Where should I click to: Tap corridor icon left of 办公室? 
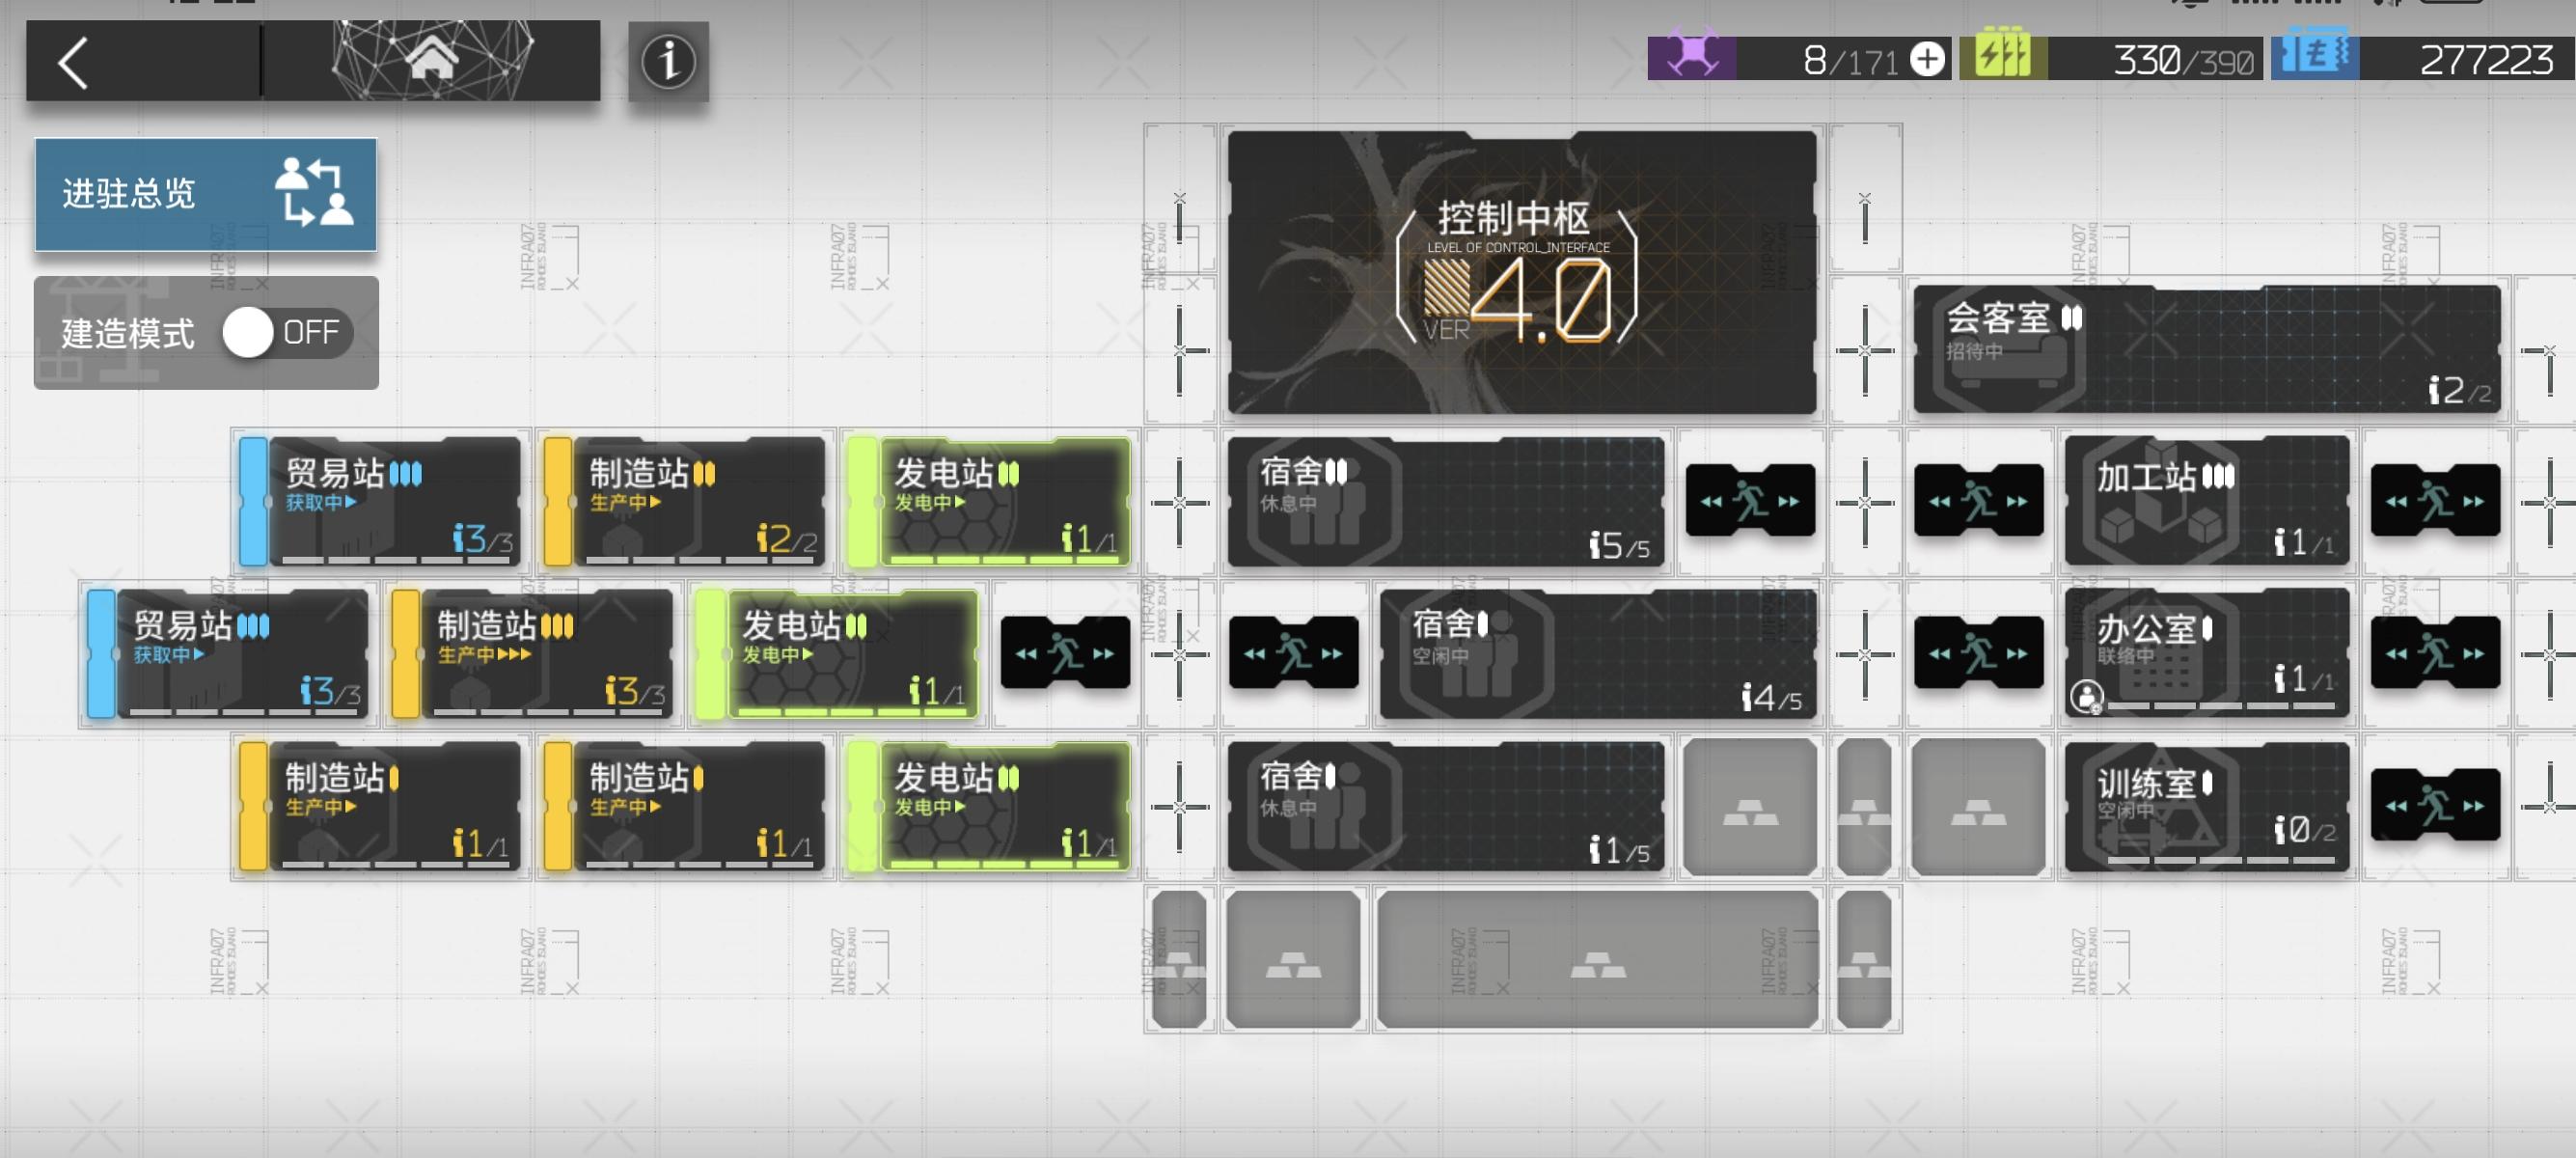1978,652
